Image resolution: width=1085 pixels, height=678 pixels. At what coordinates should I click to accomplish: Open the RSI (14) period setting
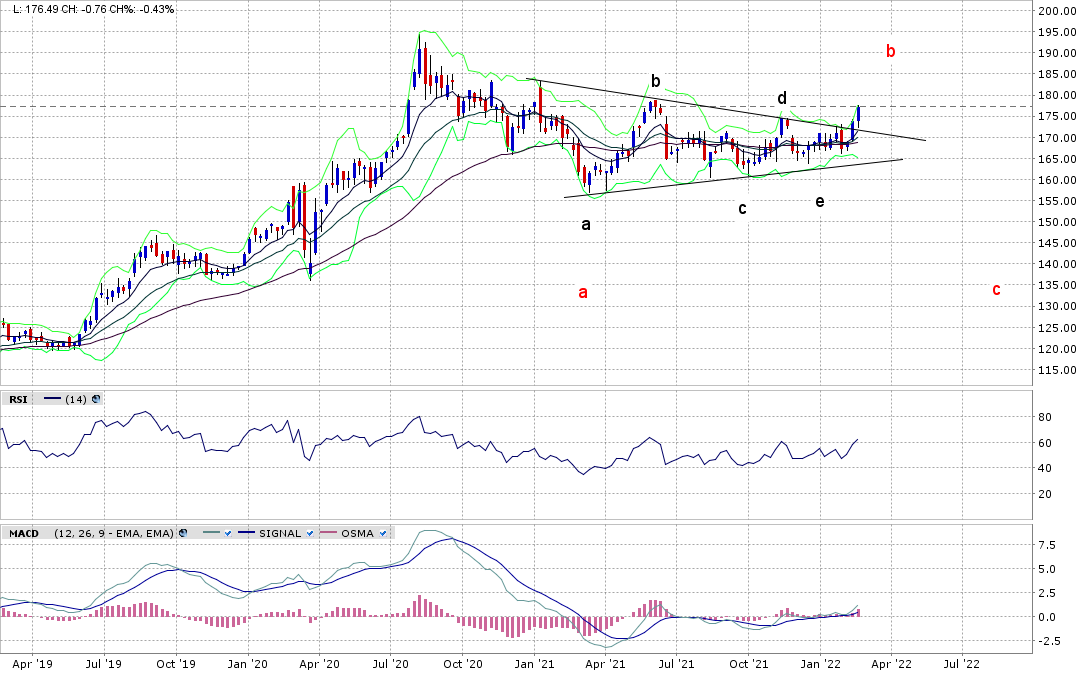(x=76, y=399)
